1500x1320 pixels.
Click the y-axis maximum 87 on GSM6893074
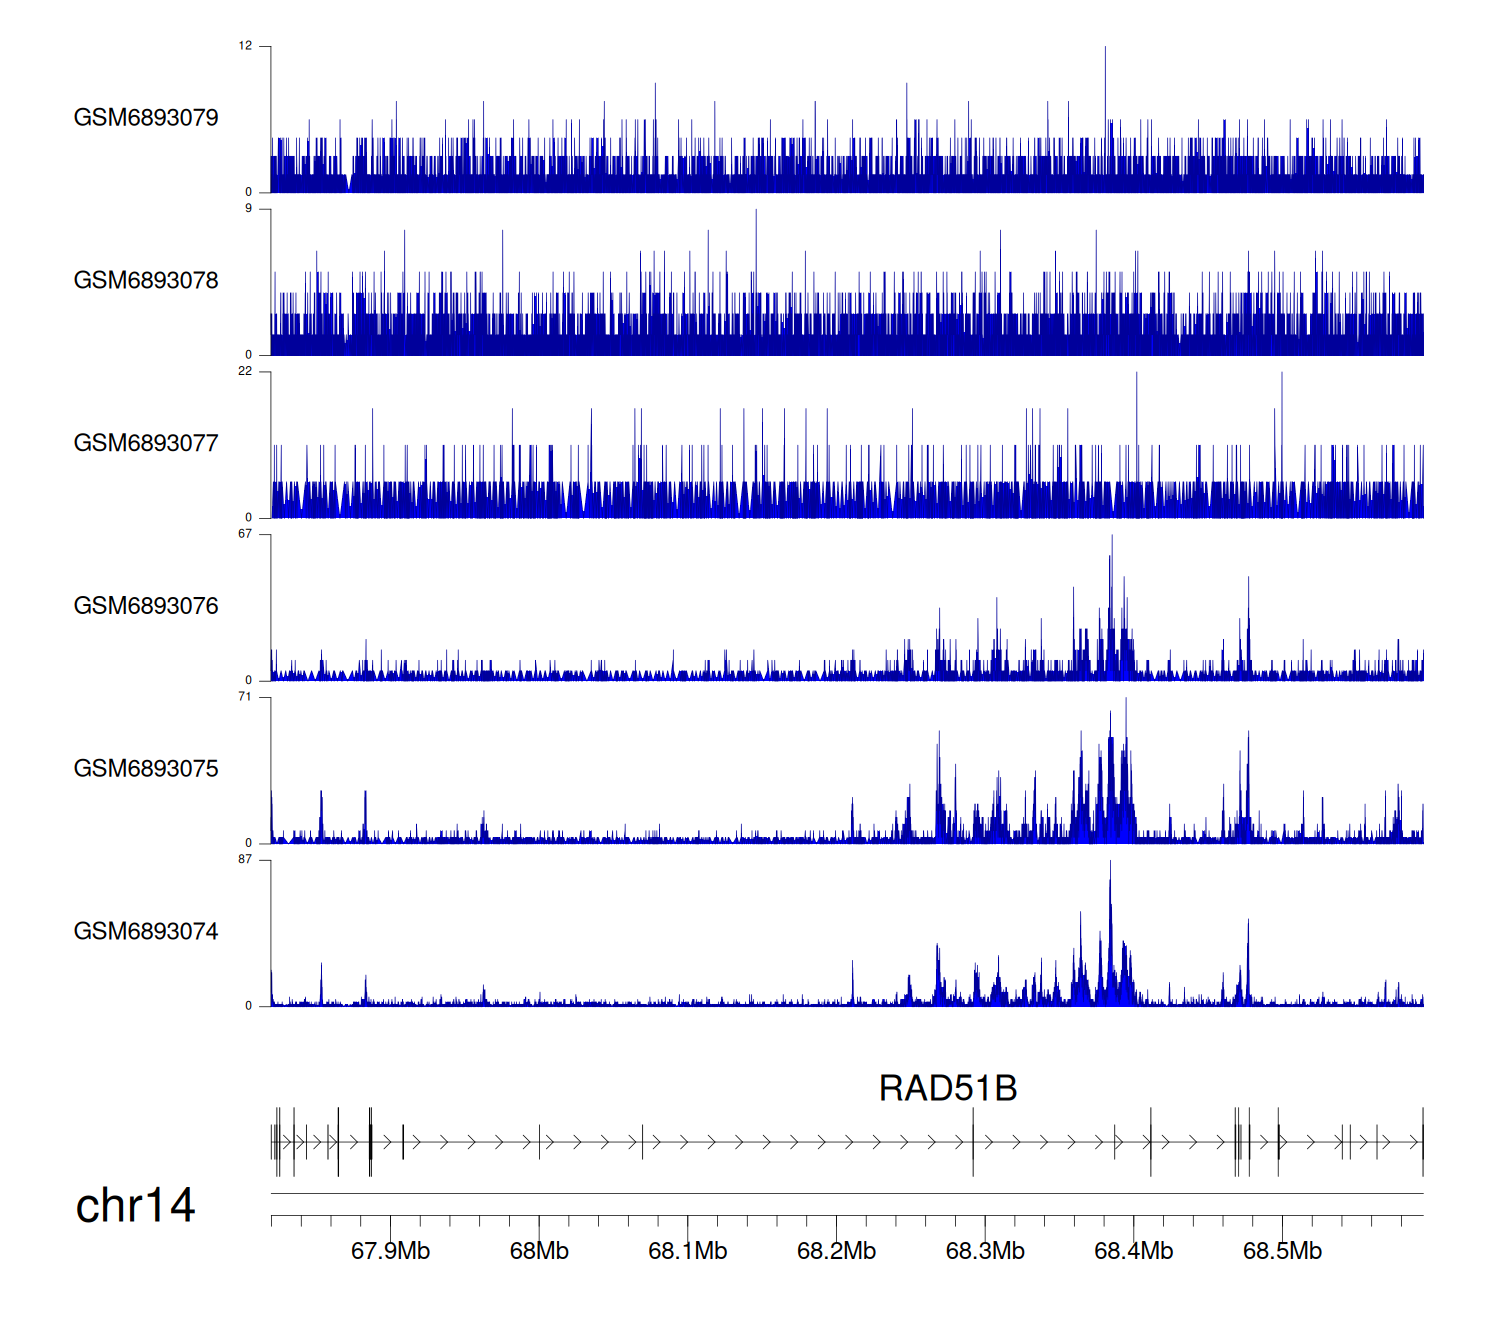pyautogui.click(x=245, y=860)
